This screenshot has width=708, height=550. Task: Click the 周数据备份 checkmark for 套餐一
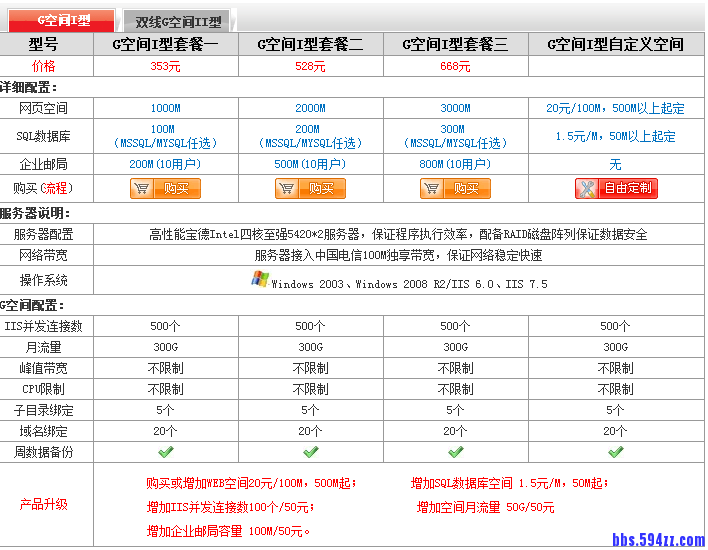(x=166, y=452)
